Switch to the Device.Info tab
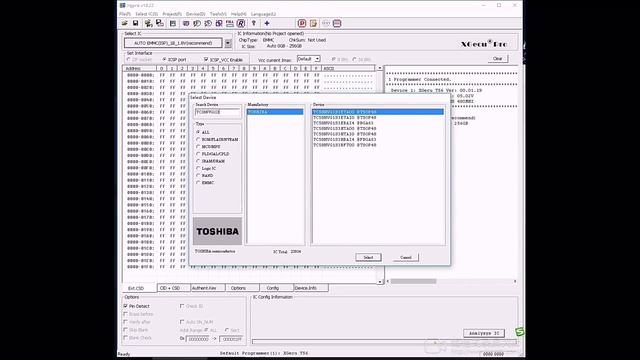 tap(311, 288)
